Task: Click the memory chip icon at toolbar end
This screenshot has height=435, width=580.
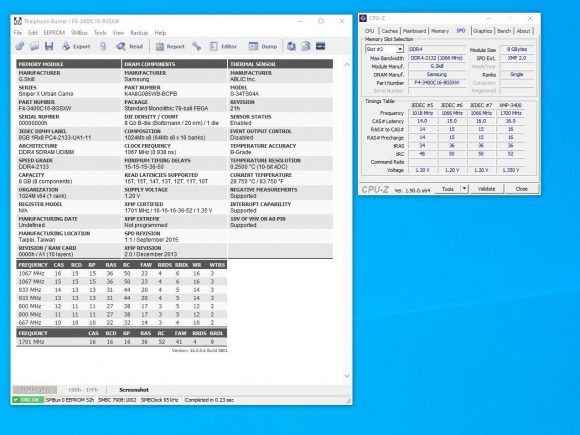Action: 320,46
